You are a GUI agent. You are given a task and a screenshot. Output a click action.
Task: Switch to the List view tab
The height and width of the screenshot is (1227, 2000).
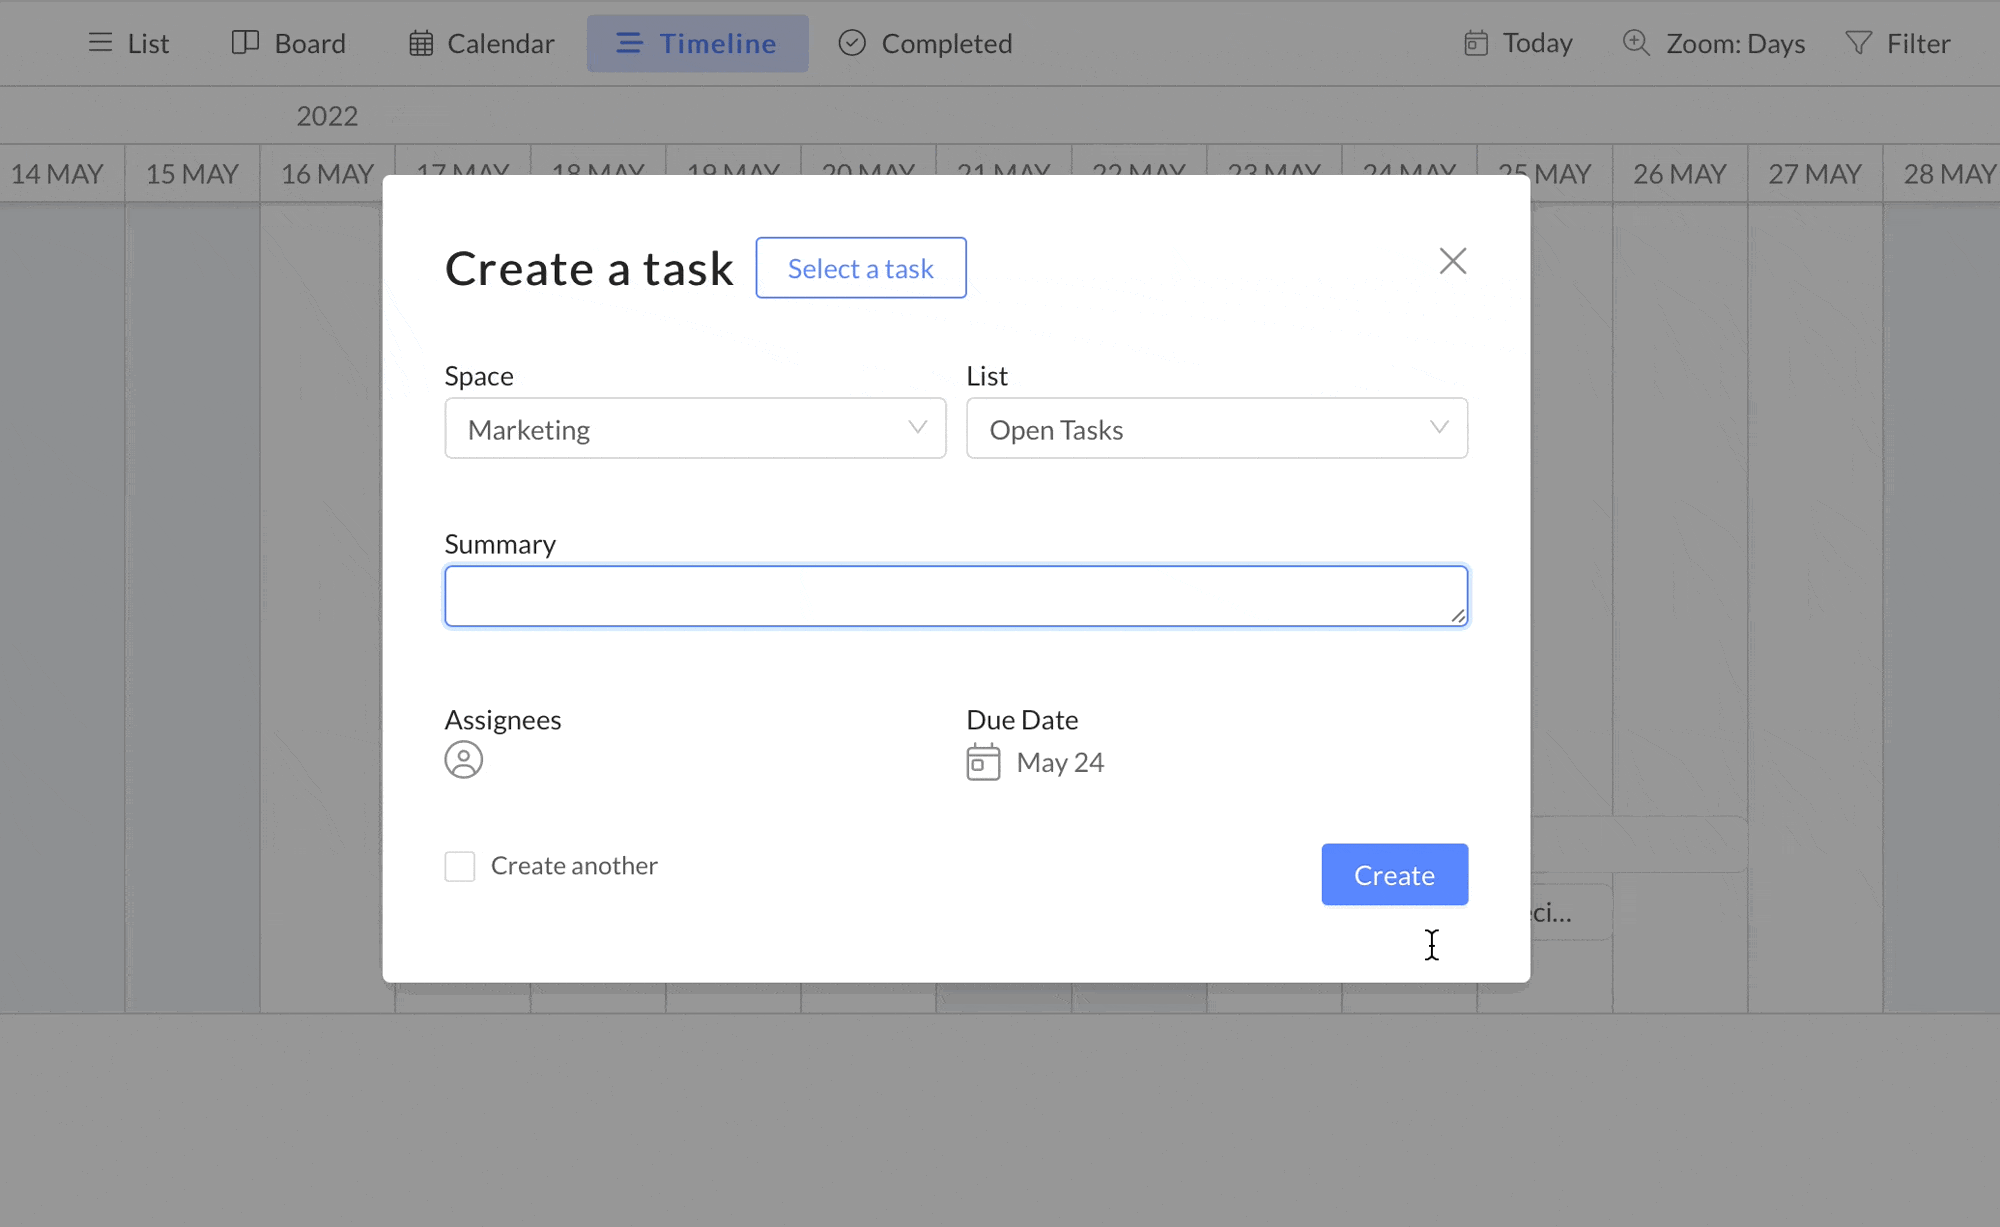click(x=129, y=44)
